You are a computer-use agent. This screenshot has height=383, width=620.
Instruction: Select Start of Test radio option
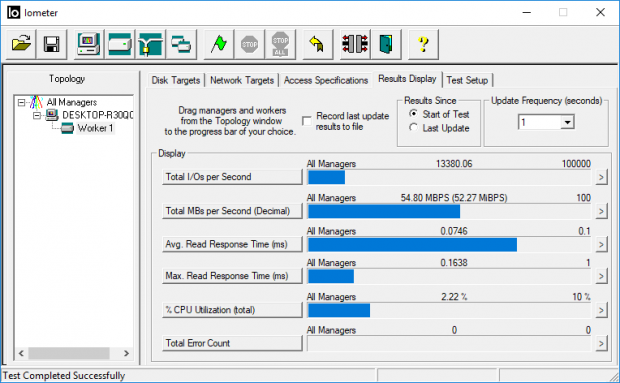click(414, 114)
